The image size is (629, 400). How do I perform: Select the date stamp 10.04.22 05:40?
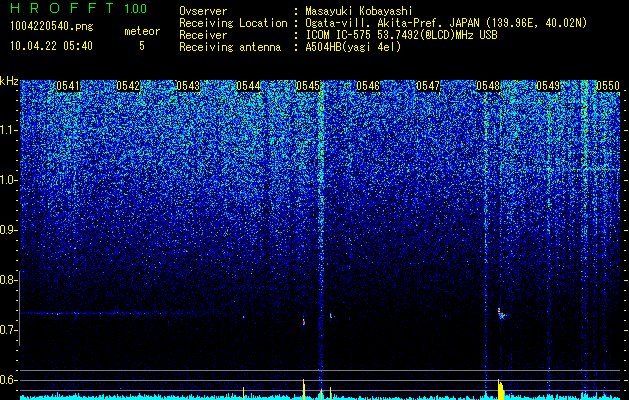(51, 46)
